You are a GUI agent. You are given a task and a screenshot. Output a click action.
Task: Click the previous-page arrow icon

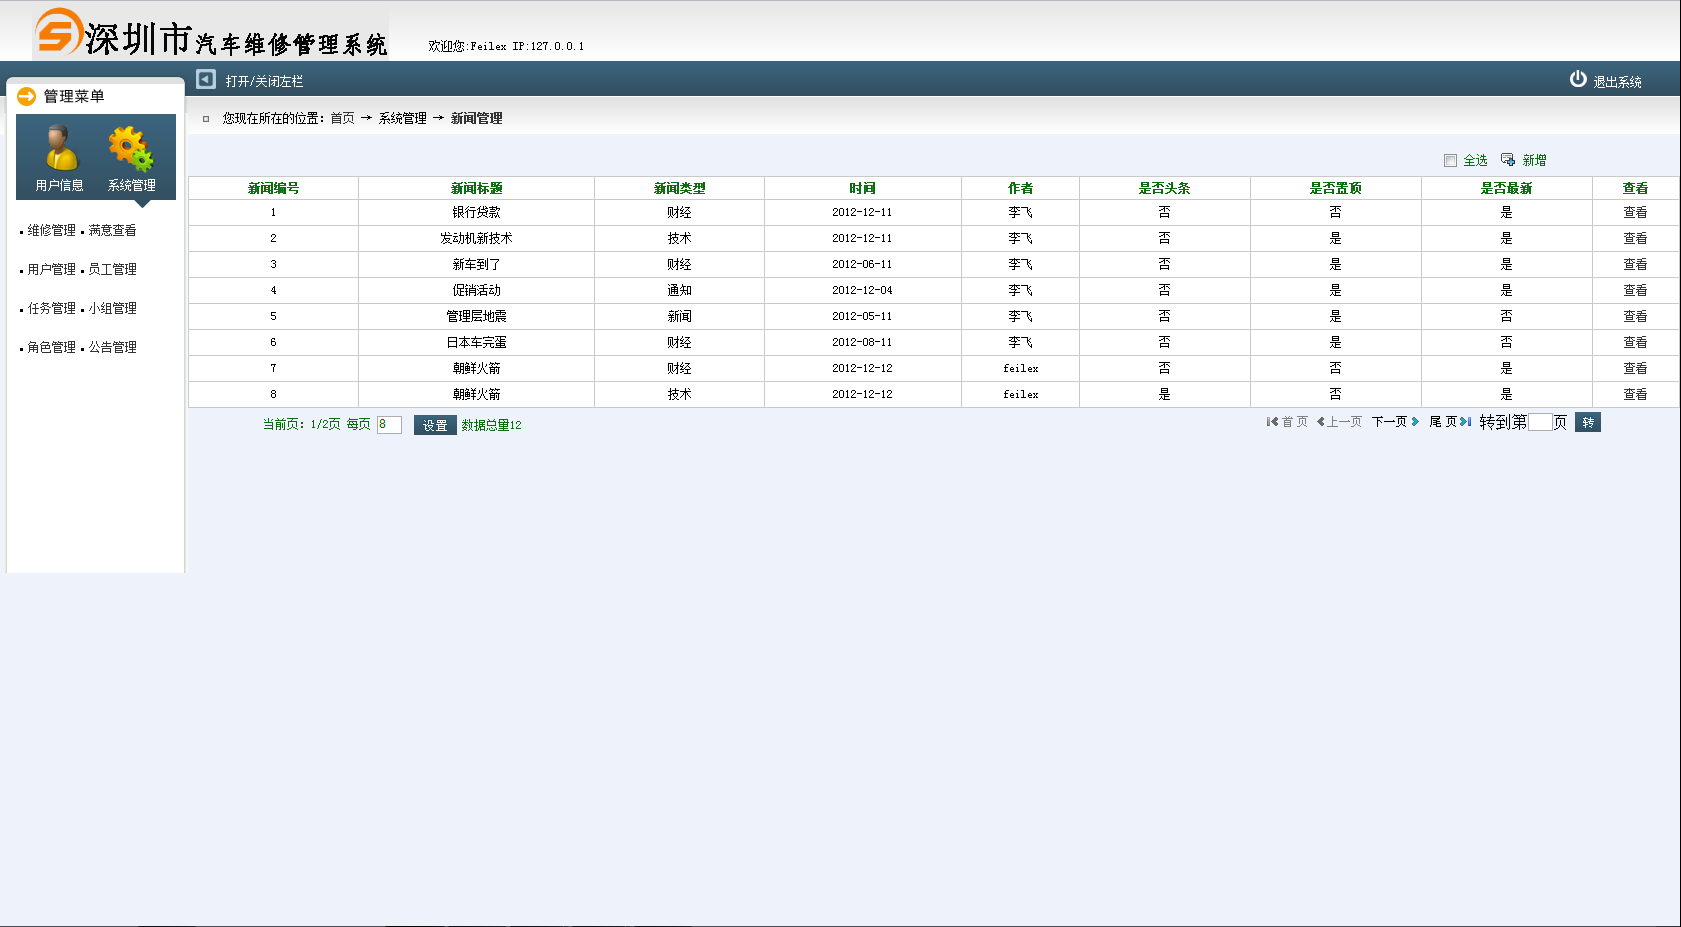1321,422
